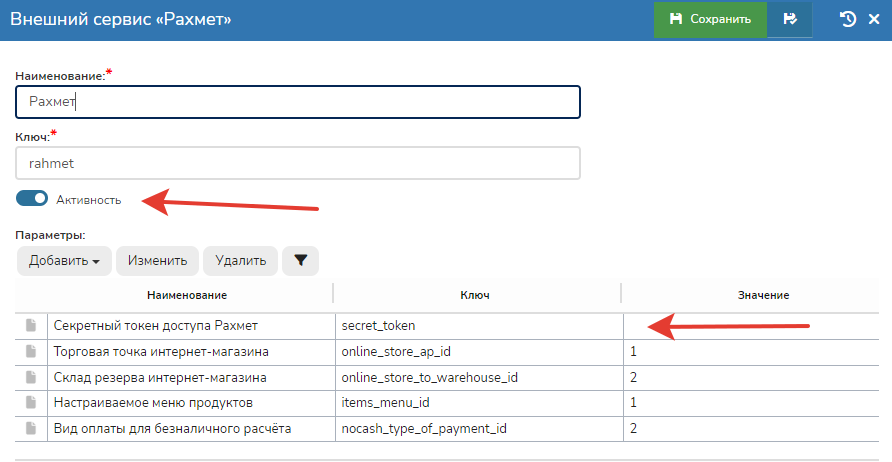
Task: Open the Добавить dropdown
Action: (x=64, y=261)
